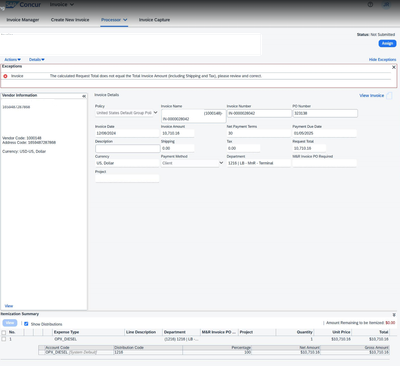The width and height of the screenshot is (400, 366).
Task: Go to Invoice Manager tab
Action: coord(23,20)
